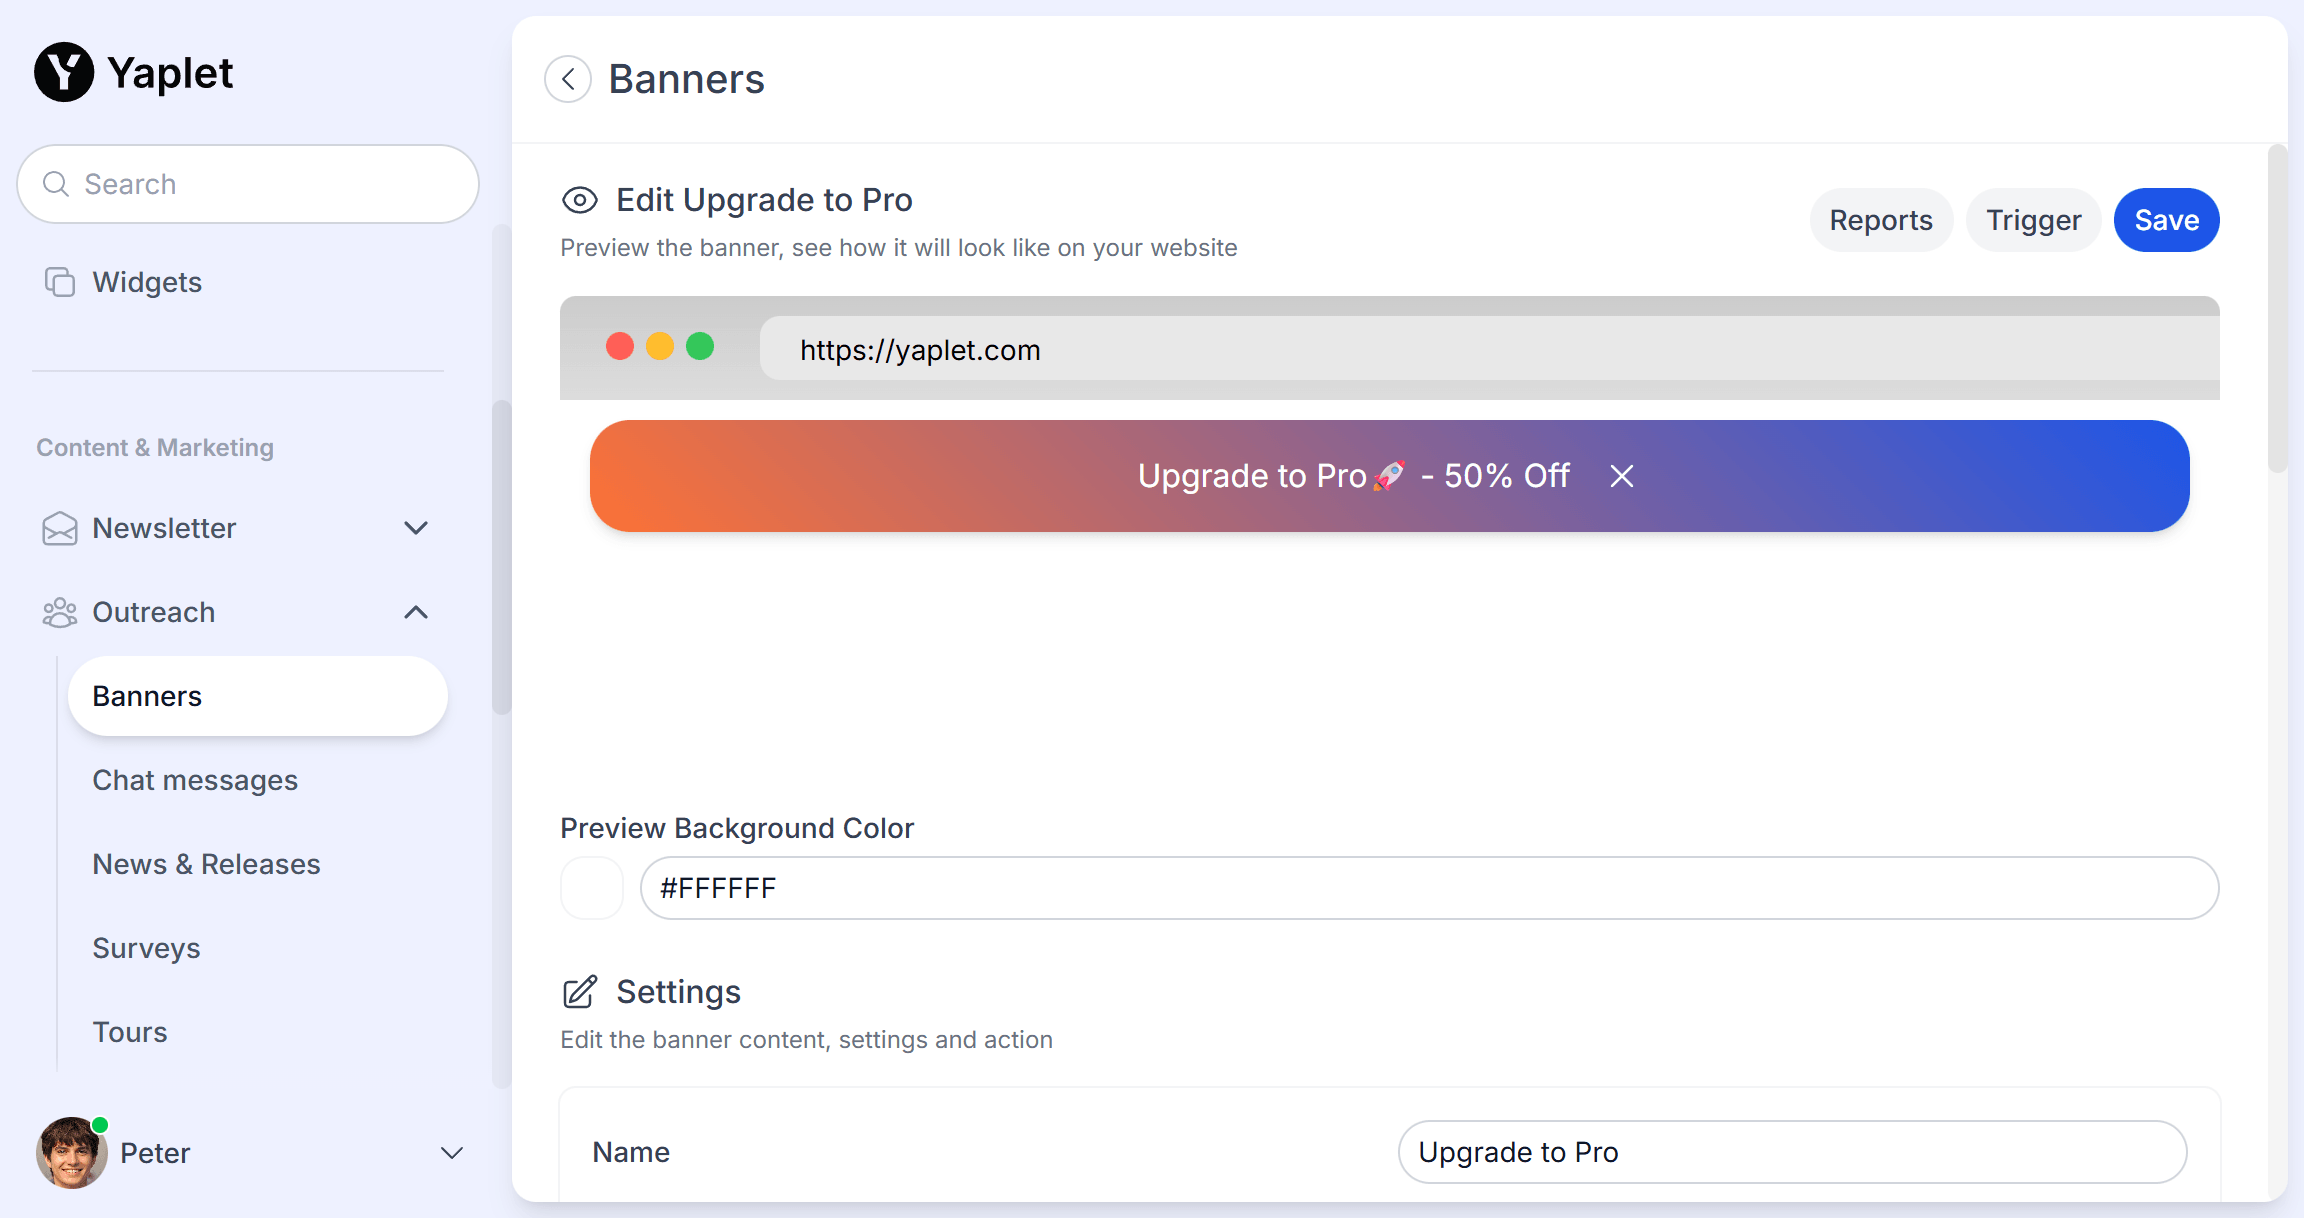The height and width of the screenshot is (1218, 2304).
Task: Expand the Newsletter menu section
Action: pyautogui.click(x=416, y=528)
